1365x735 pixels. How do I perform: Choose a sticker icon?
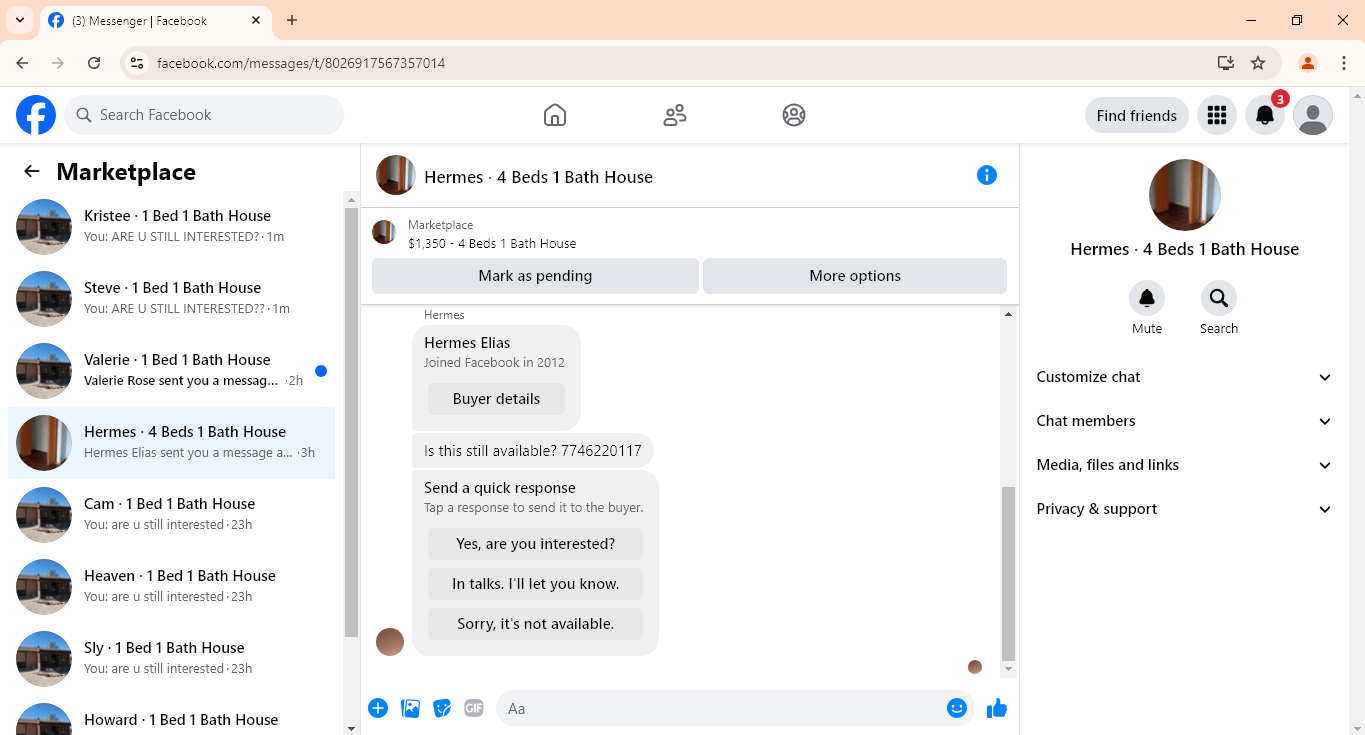coord(442,708)
